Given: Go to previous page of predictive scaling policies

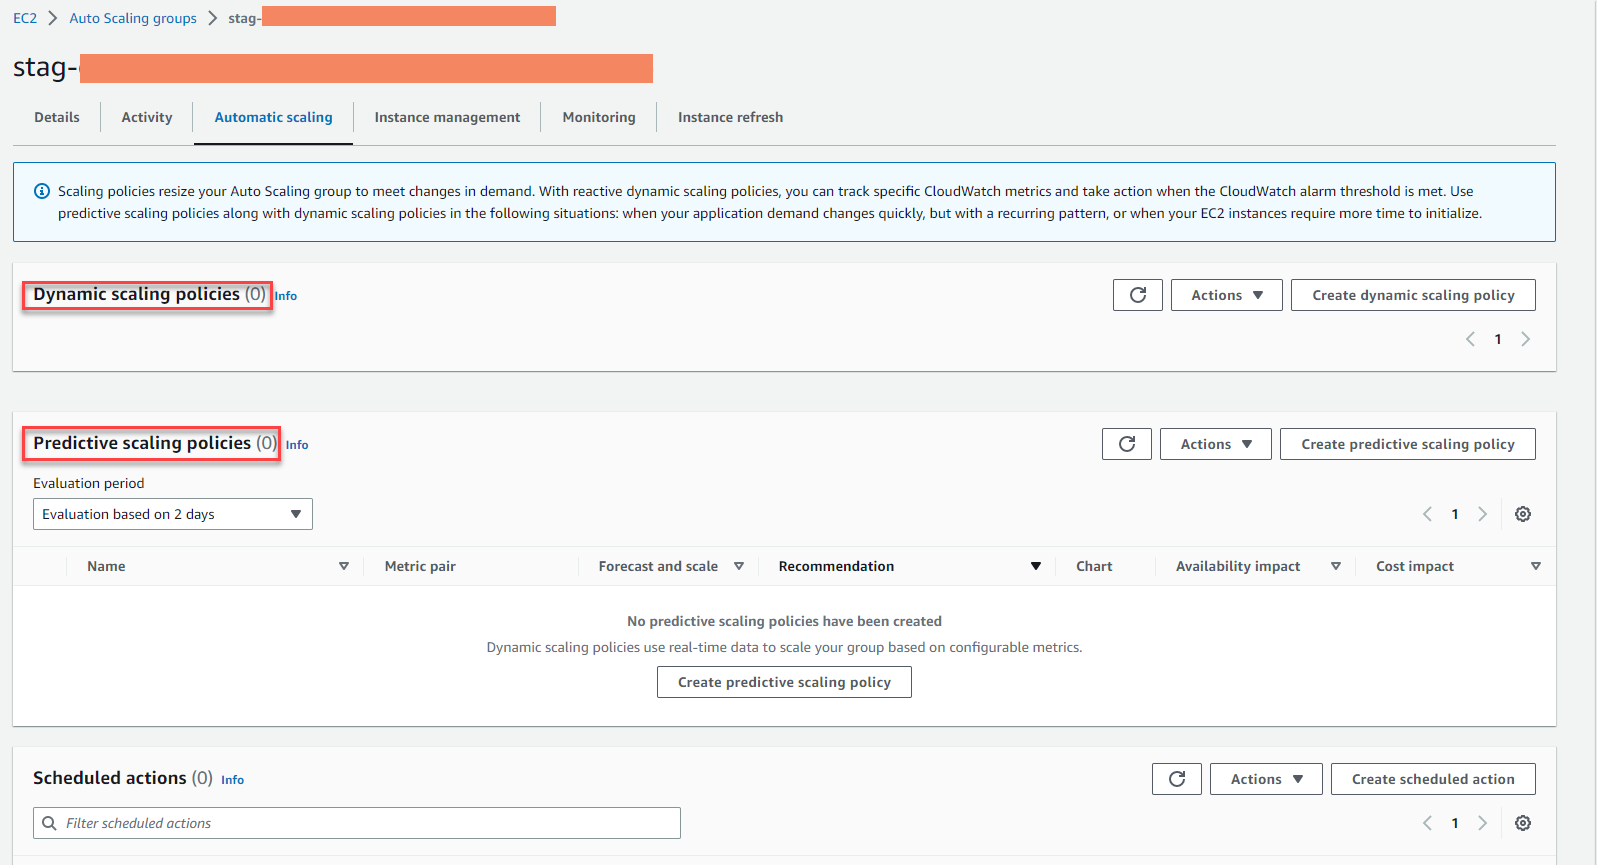Looking at the screenshot, I should point(1427,514).
